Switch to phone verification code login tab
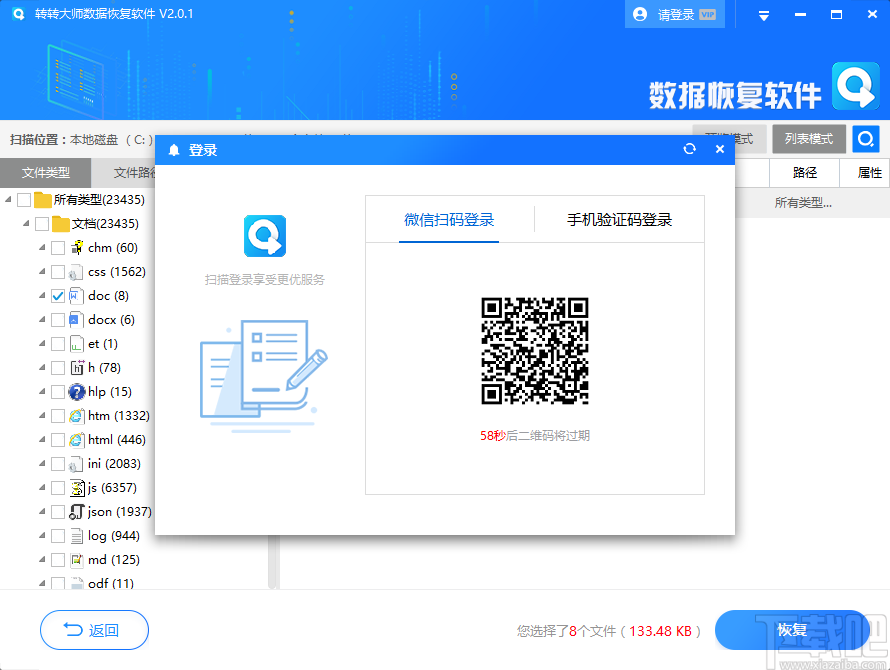Image resolution: width=890 pixels, height=670 pixels. click(x=619, y=220)
